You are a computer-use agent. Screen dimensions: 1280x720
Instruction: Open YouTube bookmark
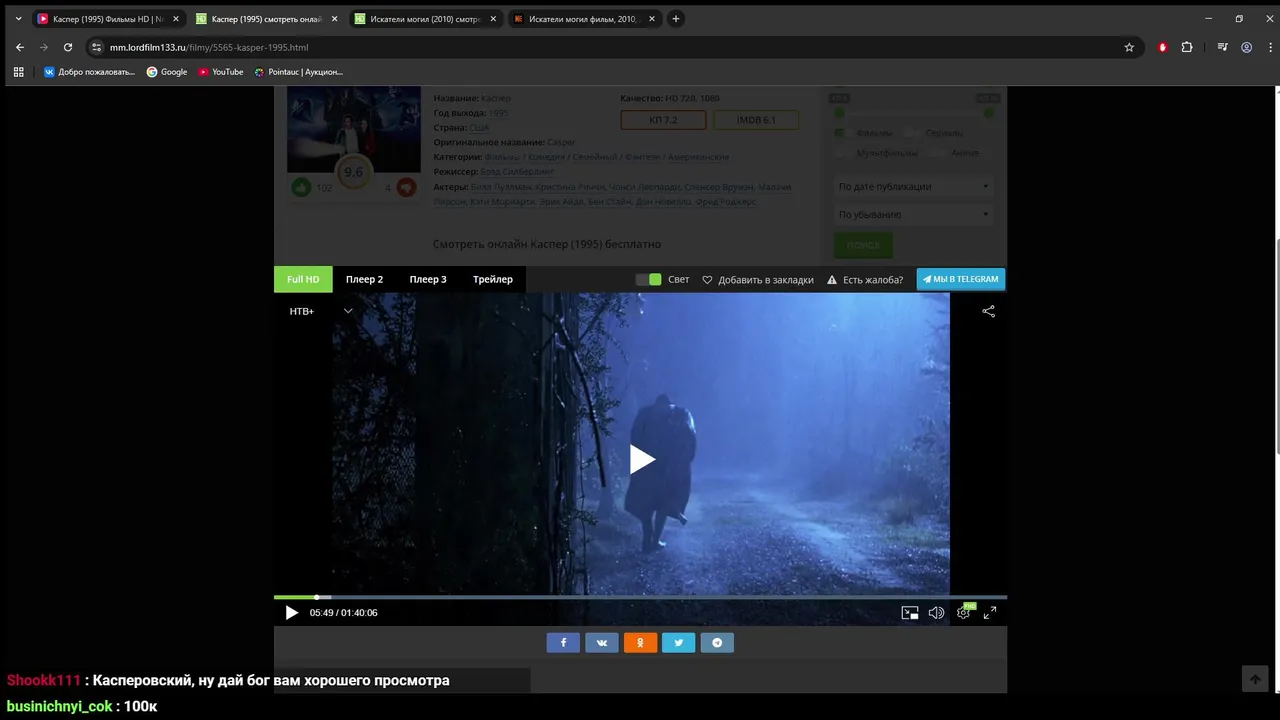tap(221, 72)
